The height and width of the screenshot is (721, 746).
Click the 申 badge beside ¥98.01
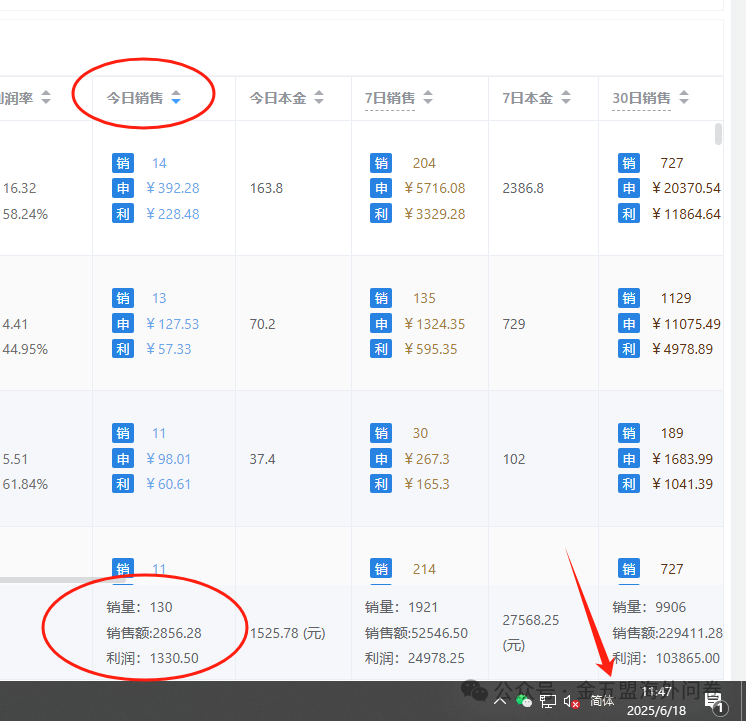pyautogui.click(x=123, y=459)
